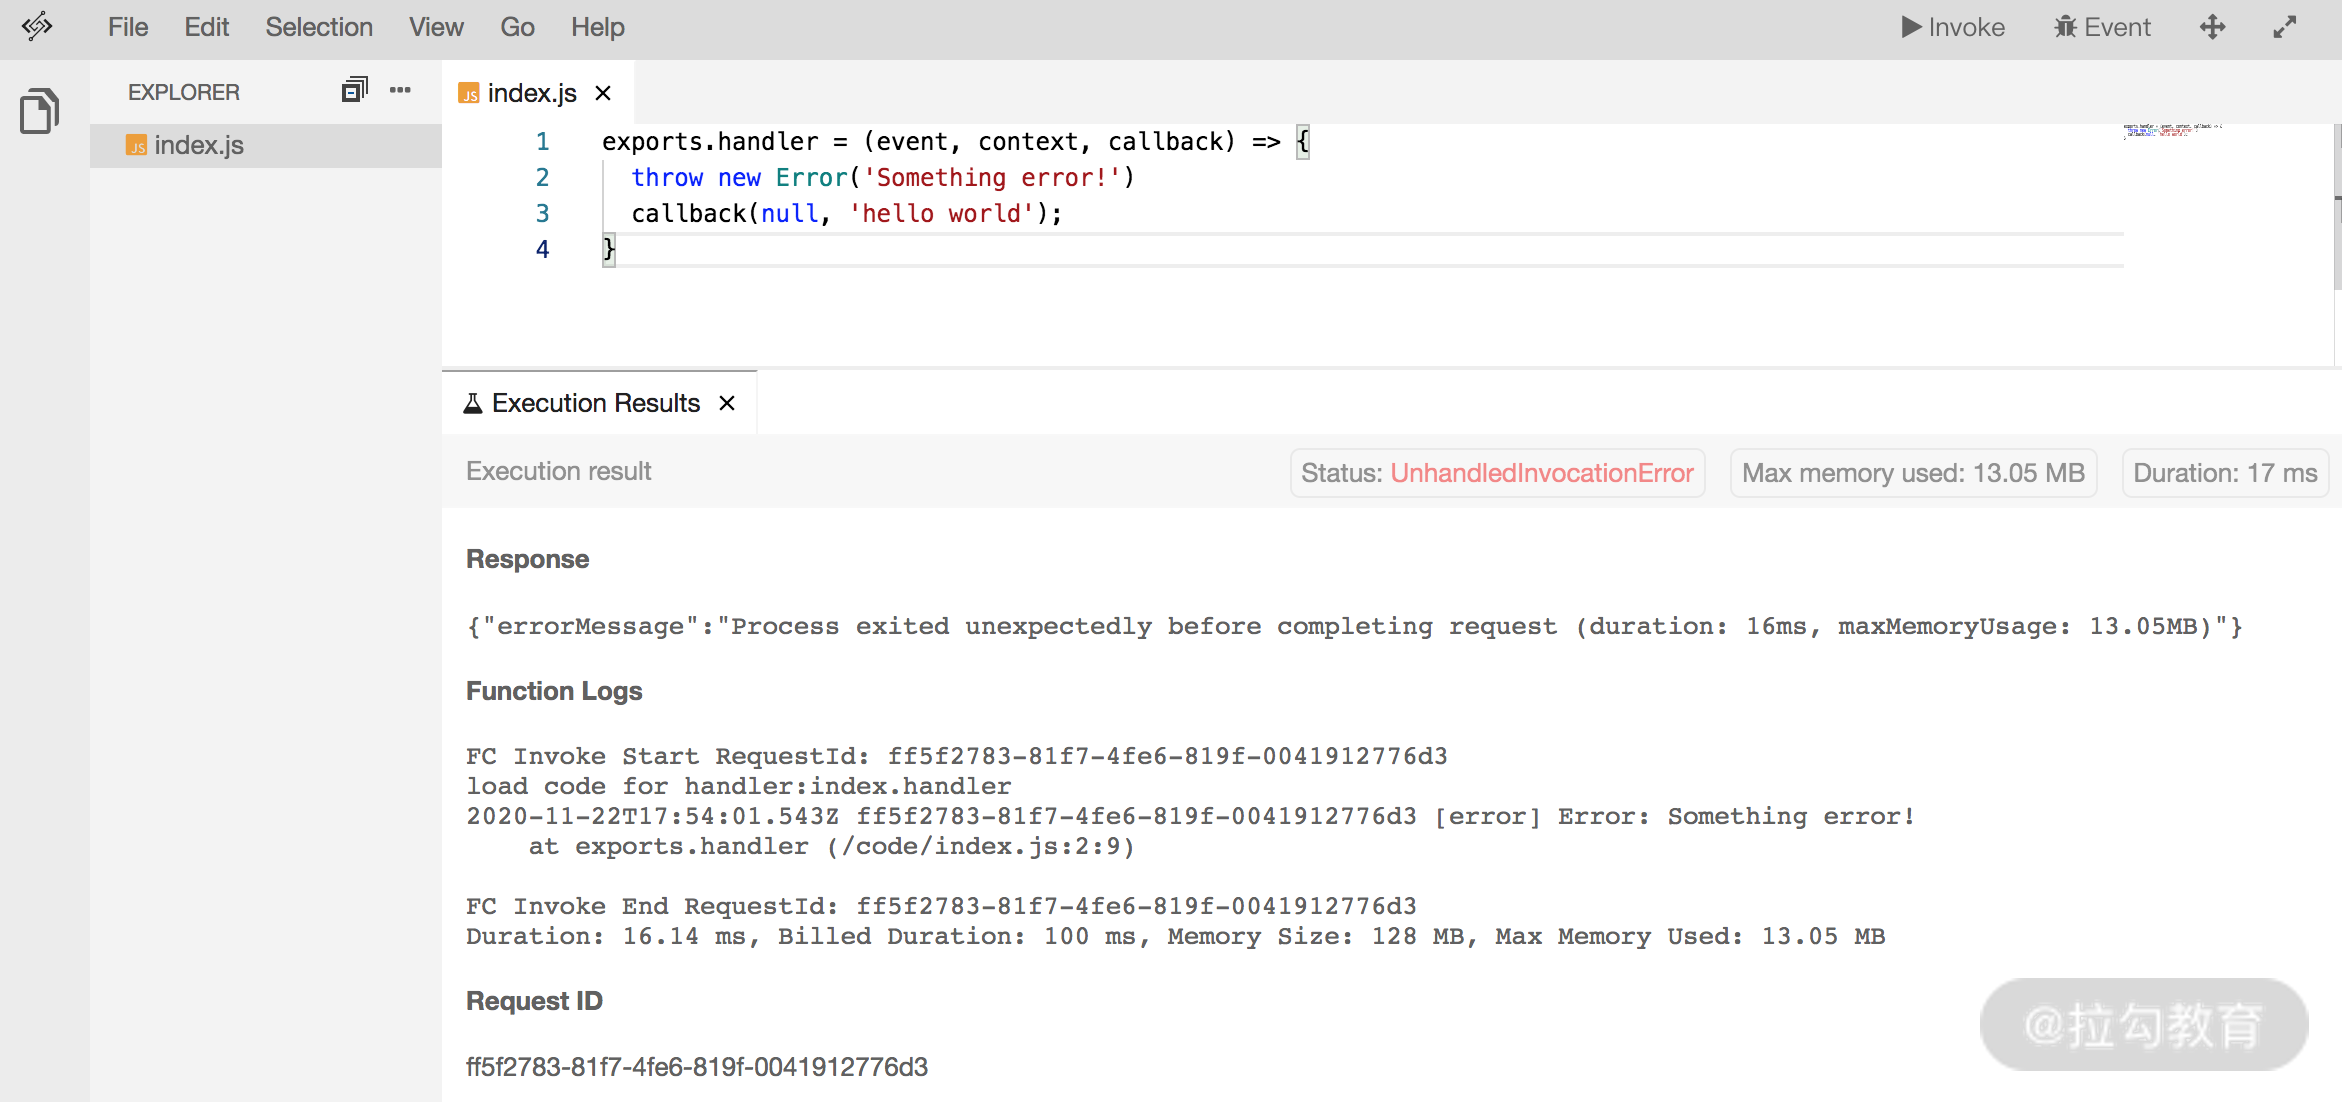Click the Function Logs heading
Screen dimensions: 2342x1102
coord(554,691)
